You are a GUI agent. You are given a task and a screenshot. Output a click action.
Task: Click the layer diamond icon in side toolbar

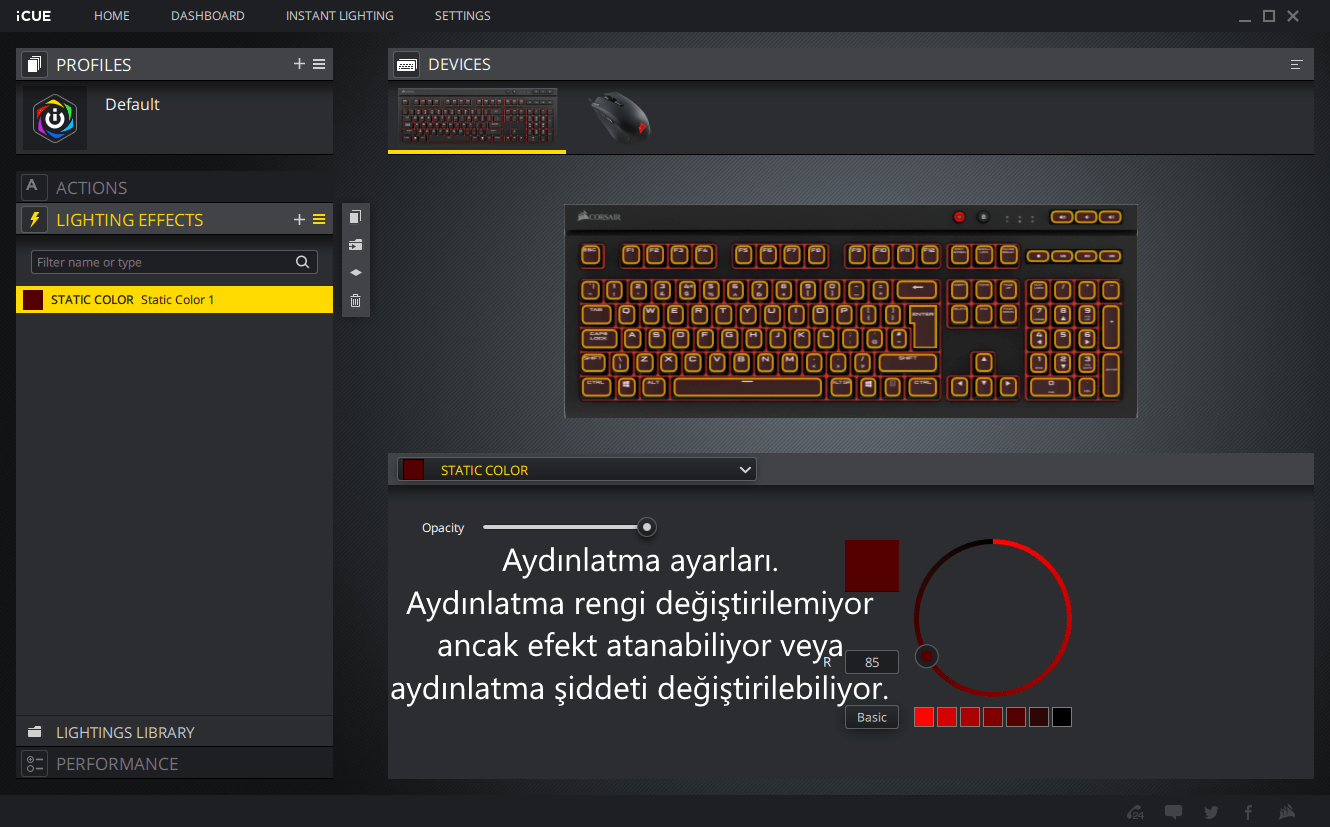(355, 272)
